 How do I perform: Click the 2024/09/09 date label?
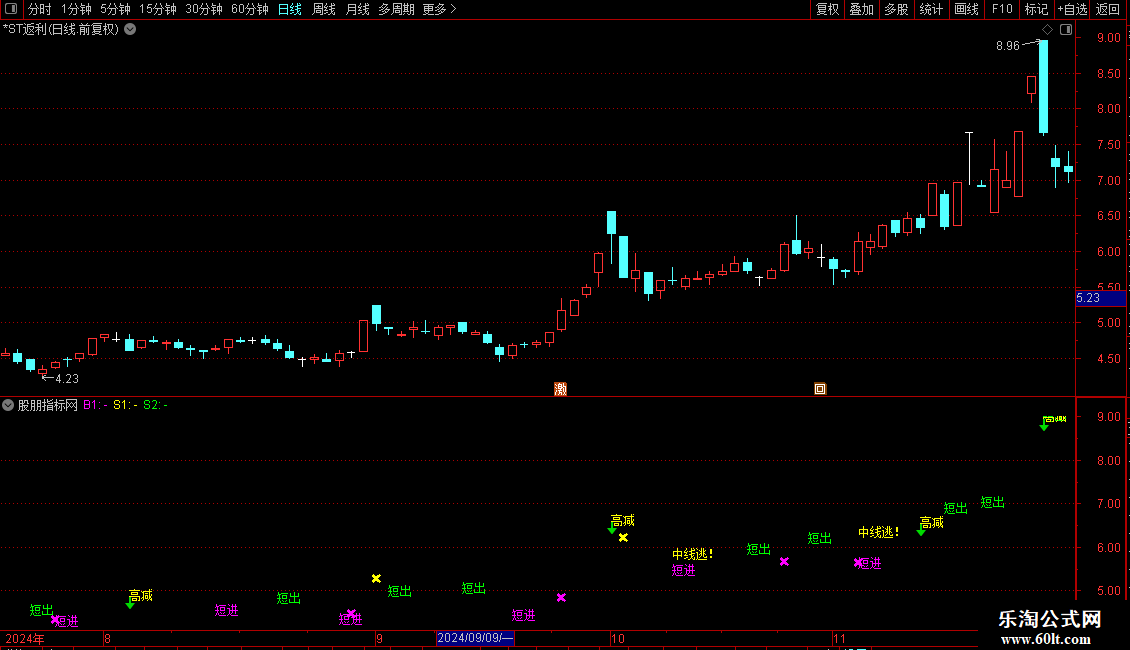pos(476,638)
